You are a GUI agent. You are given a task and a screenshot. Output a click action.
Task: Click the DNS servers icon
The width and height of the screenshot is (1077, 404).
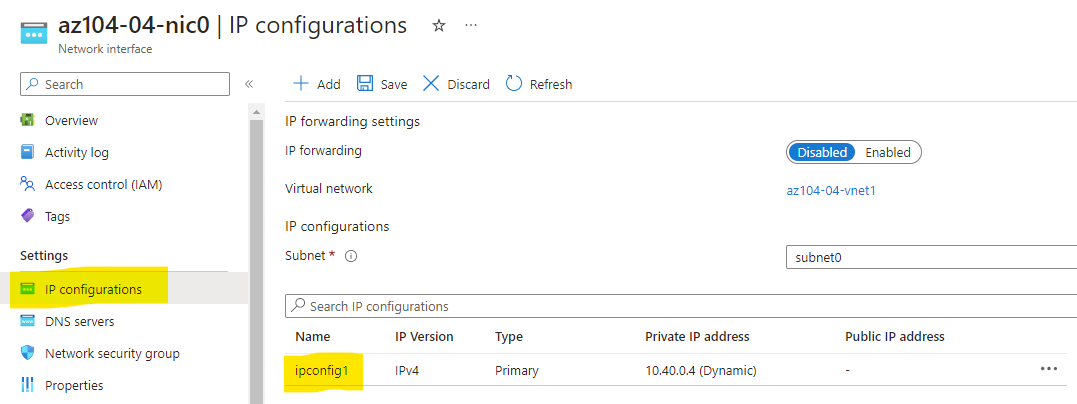tap(27, 321)
